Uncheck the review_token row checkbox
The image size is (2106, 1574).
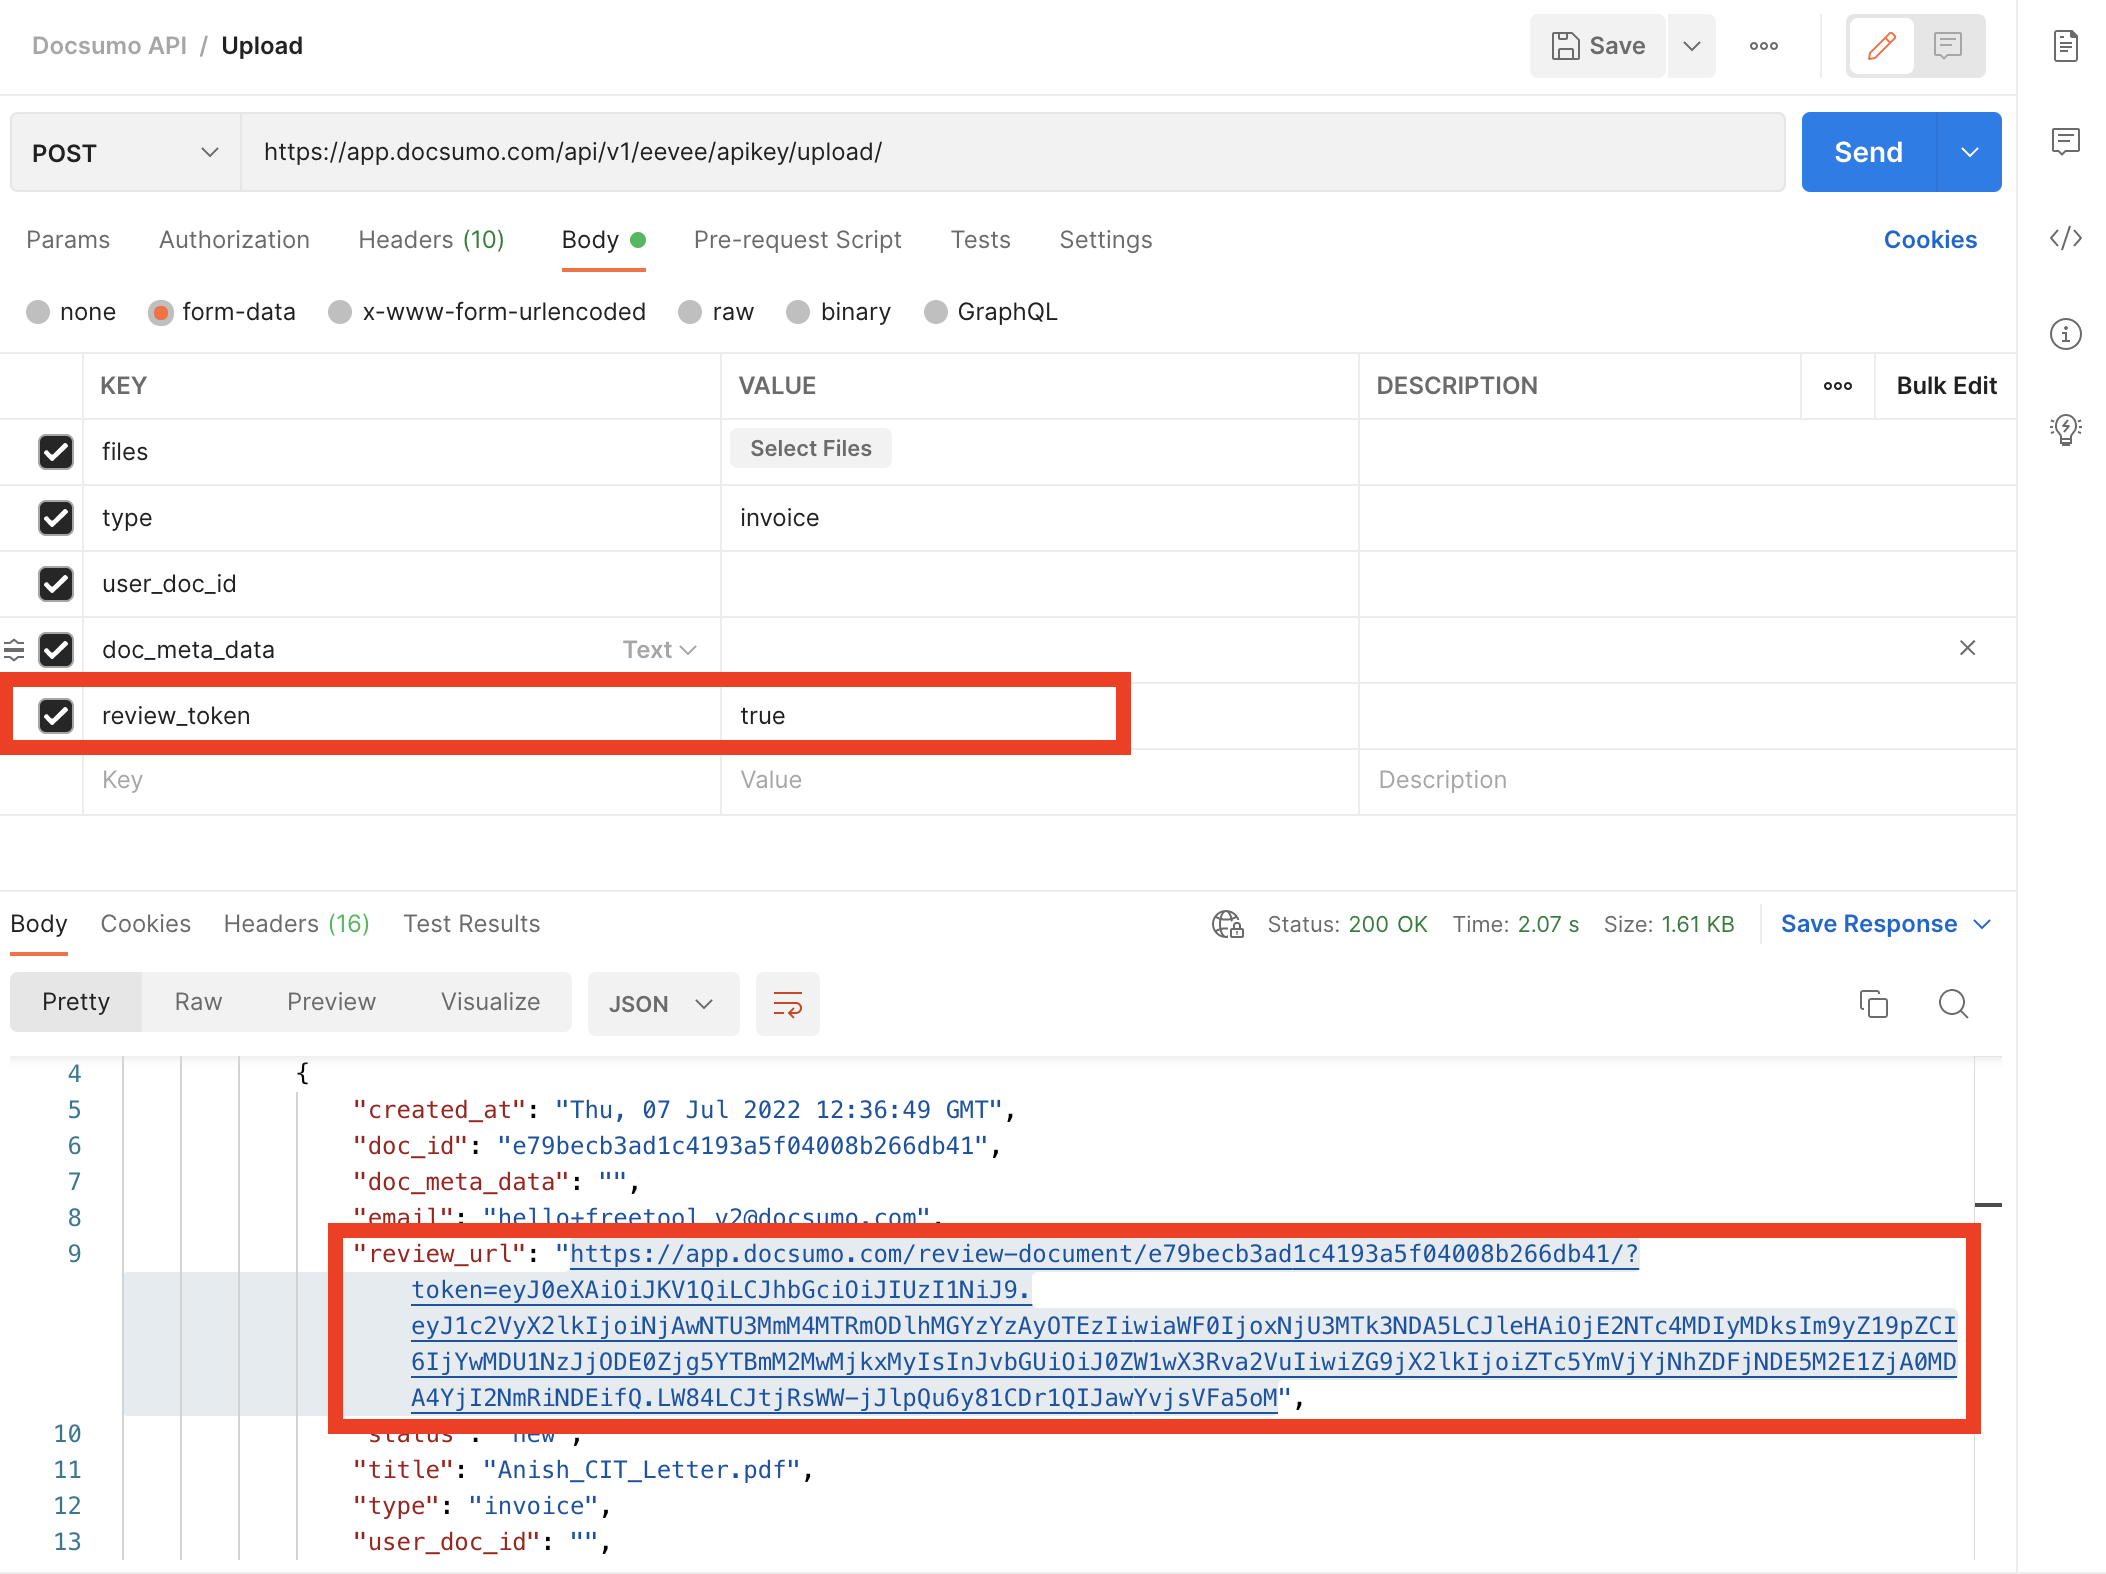tap(56, 715)
